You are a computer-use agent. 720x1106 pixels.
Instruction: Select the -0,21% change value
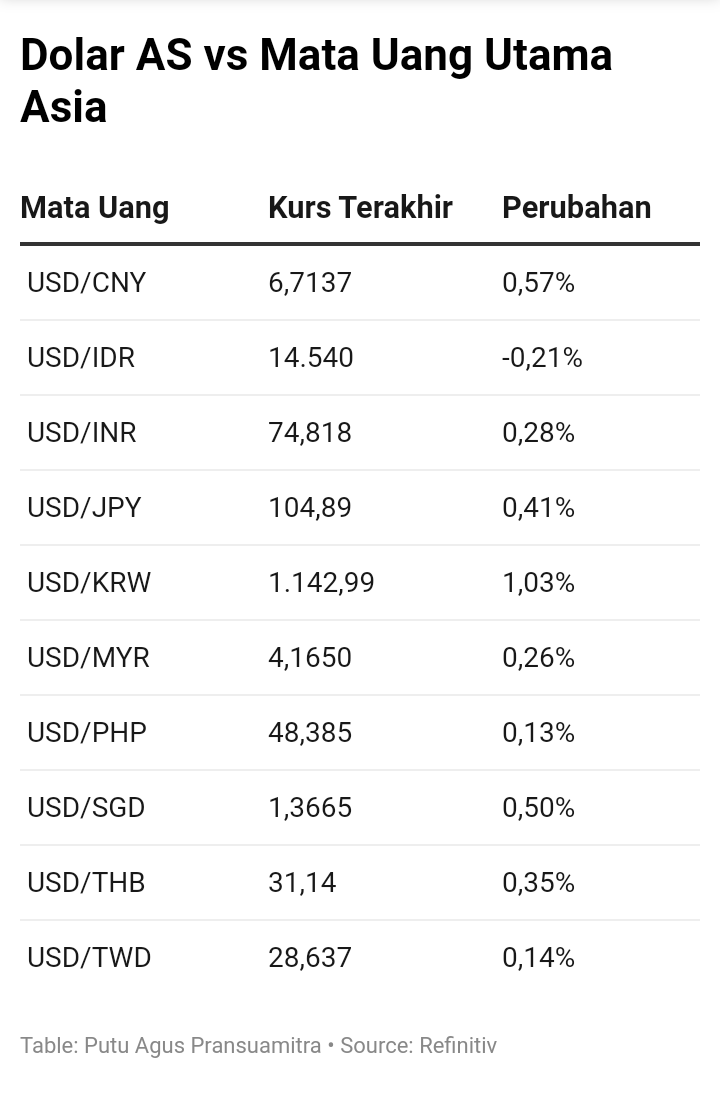pos(542,358)
